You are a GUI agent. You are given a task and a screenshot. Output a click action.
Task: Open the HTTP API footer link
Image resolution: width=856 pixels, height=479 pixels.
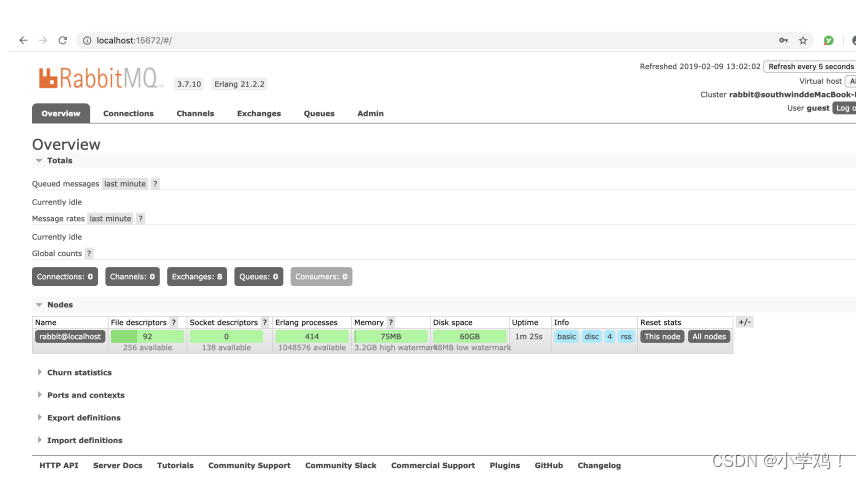pyautogui.click(x=58, y=465)
